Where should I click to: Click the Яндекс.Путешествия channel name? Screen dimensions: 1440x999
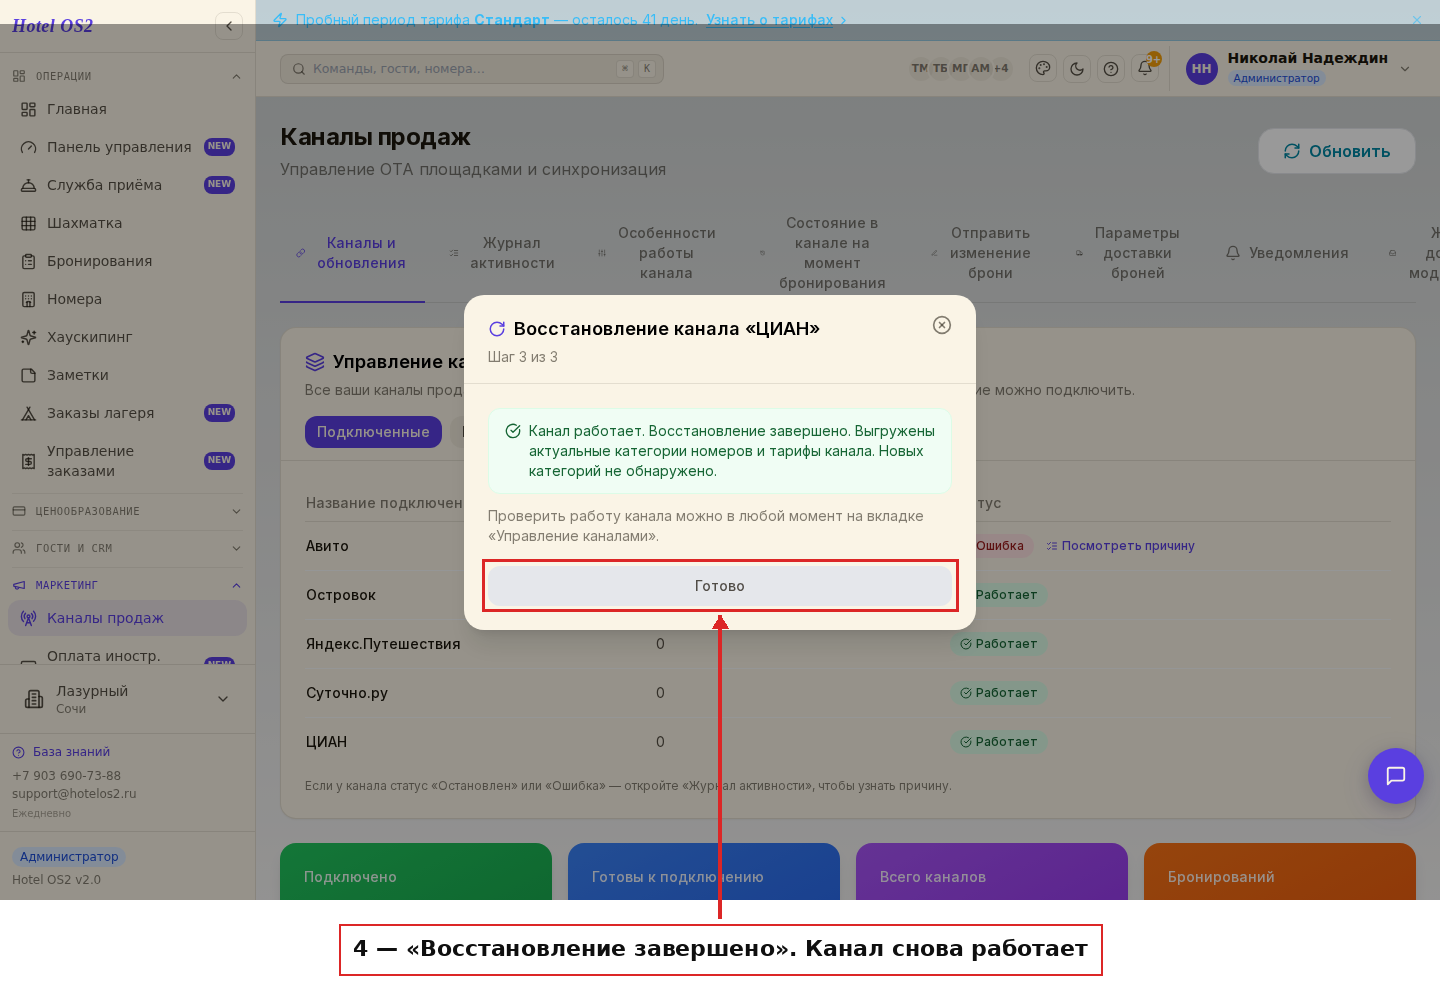pos(383,644)
